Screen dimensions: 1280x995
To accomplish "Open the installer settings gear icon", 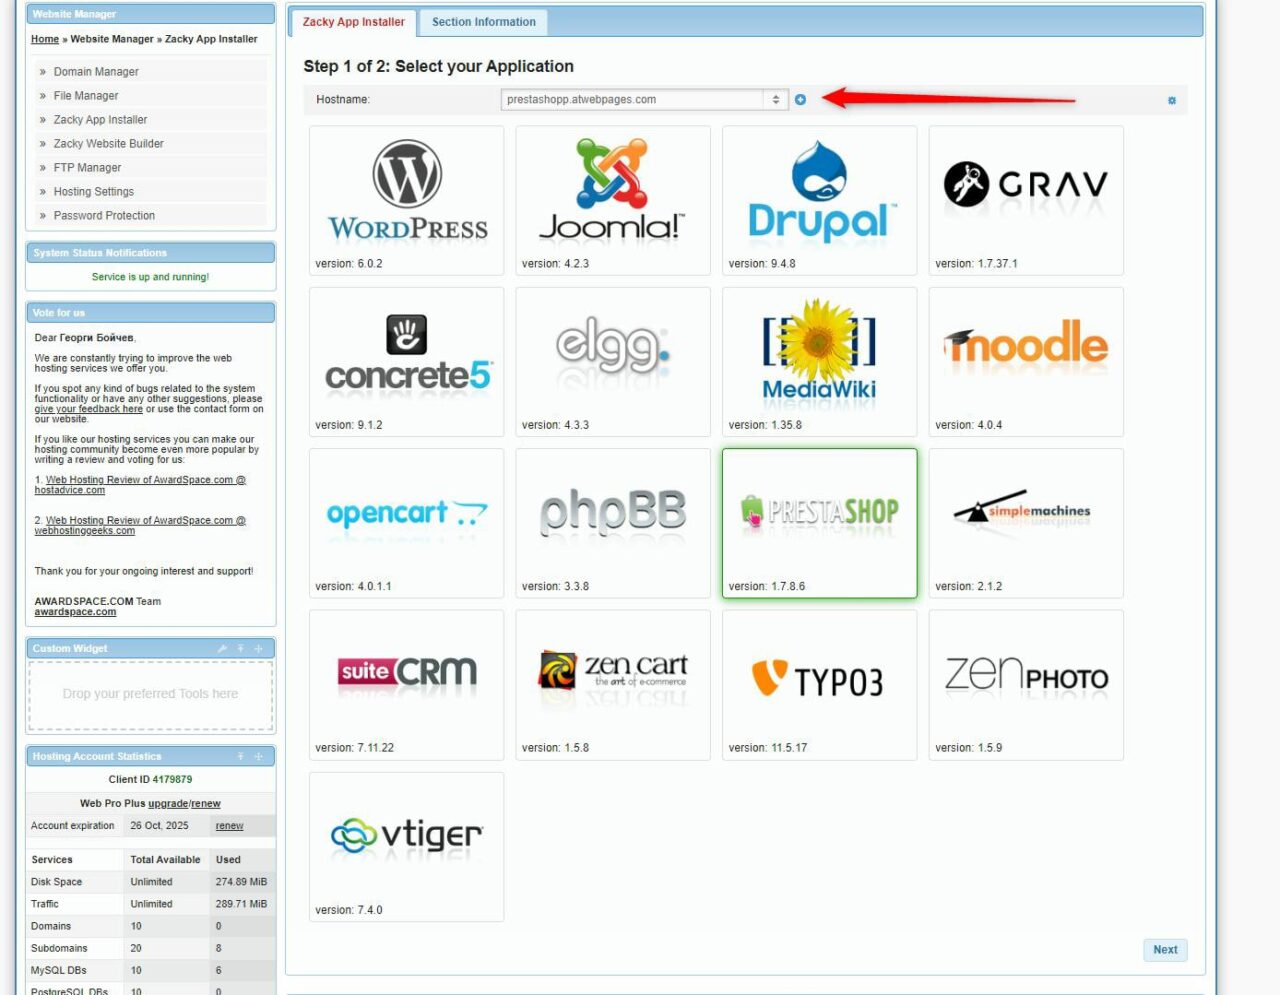I will [x=1170, y=100].
